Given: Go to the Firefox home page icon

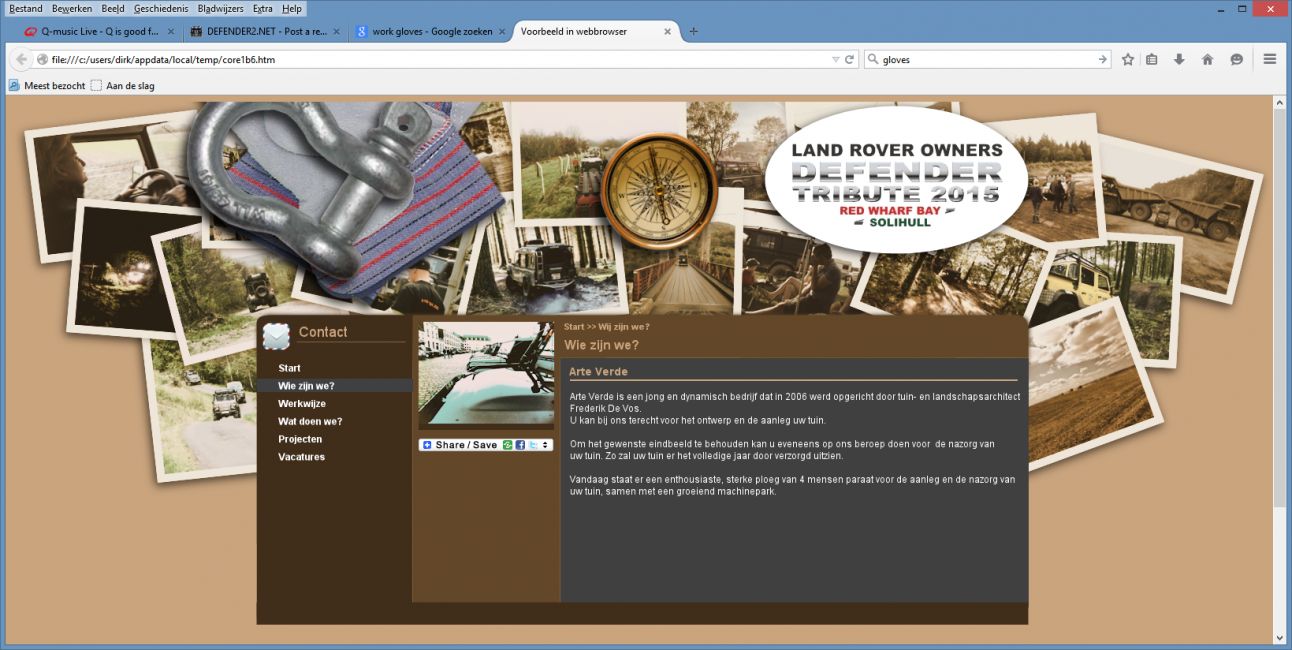Looking at the screenshot, I should tap(1207, 60).
